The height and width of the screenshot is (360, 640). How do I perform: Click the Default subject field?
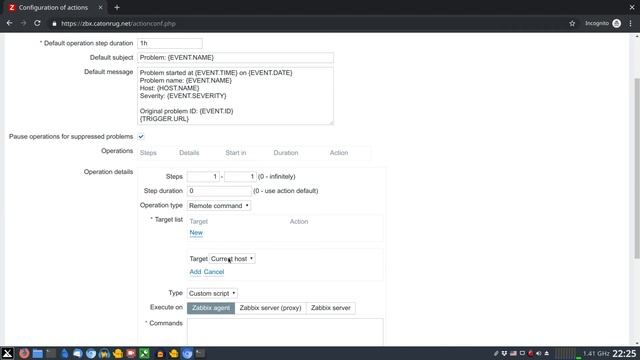235,58
